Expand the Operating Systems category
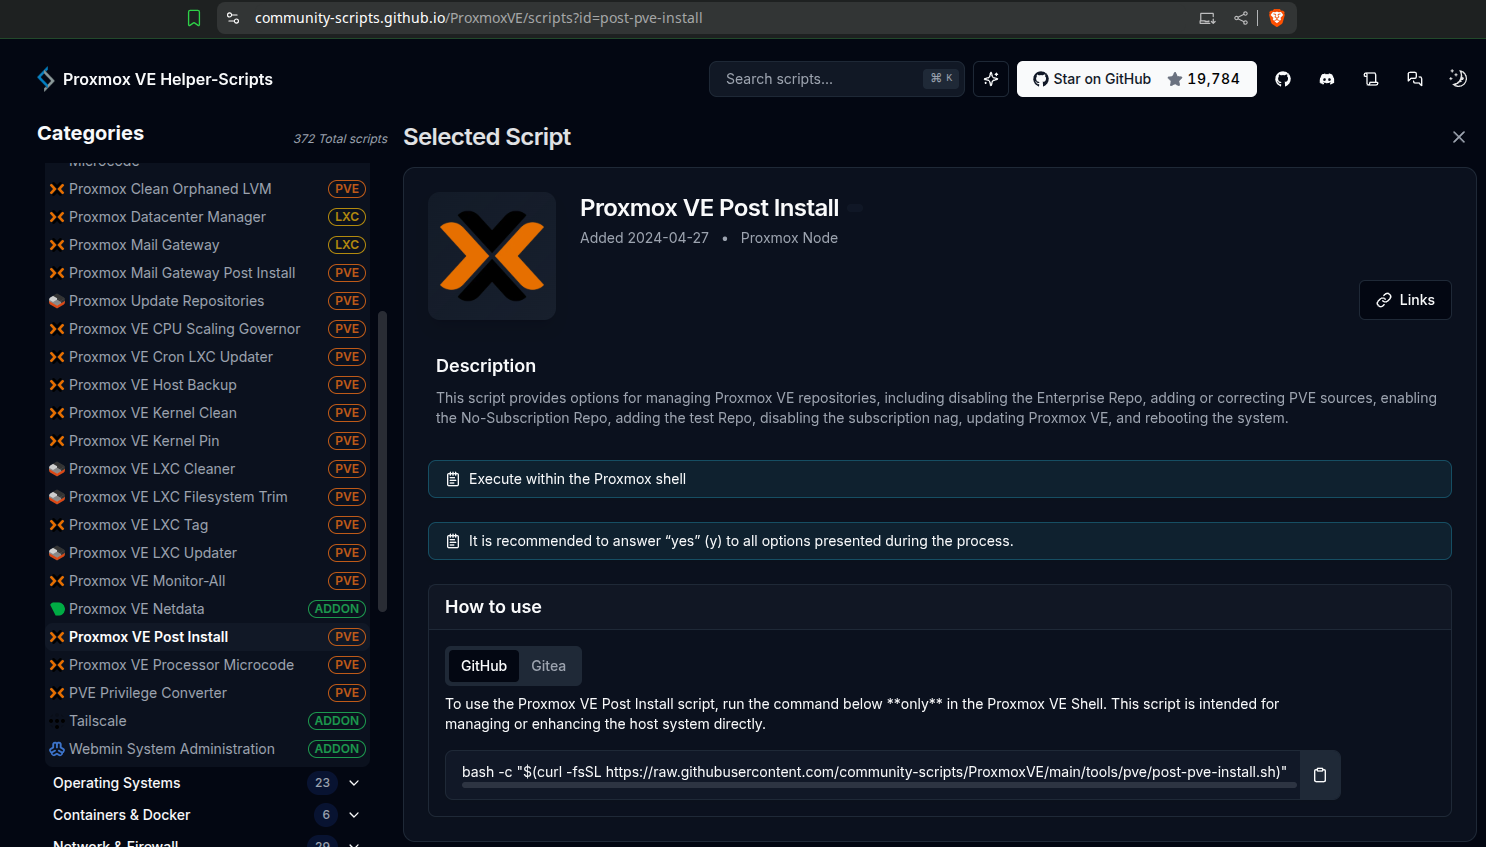 point(354,783)
